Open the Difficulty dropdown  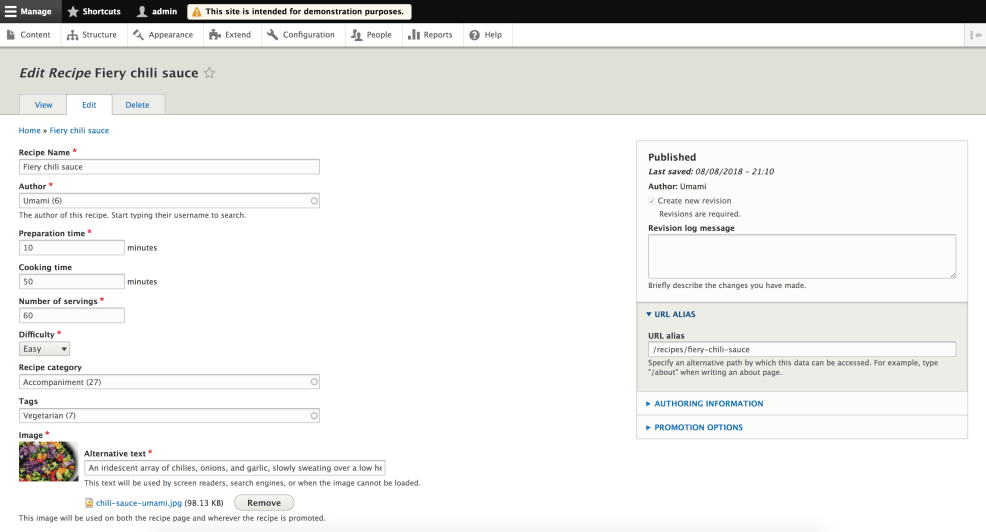45,349
